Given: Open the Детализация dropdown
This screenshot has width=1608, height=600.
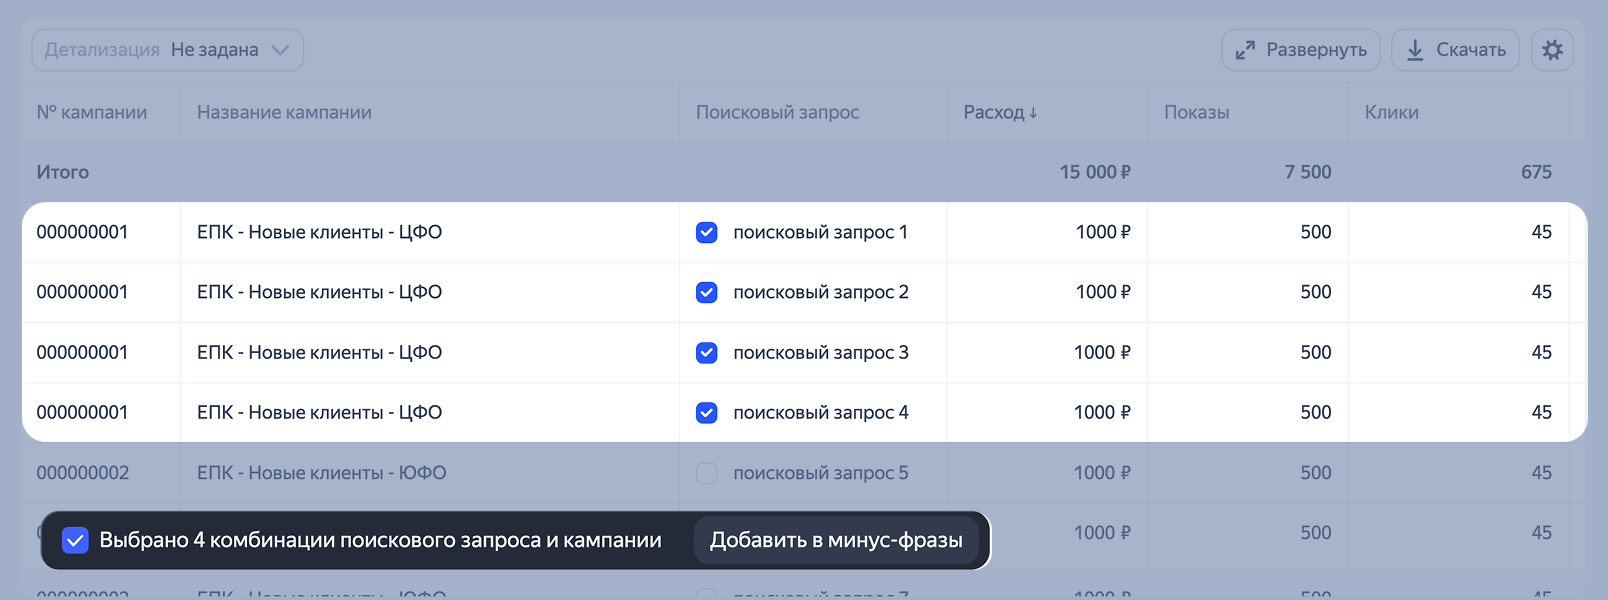Looking at the screenshot, I should [x=166, y=48].
